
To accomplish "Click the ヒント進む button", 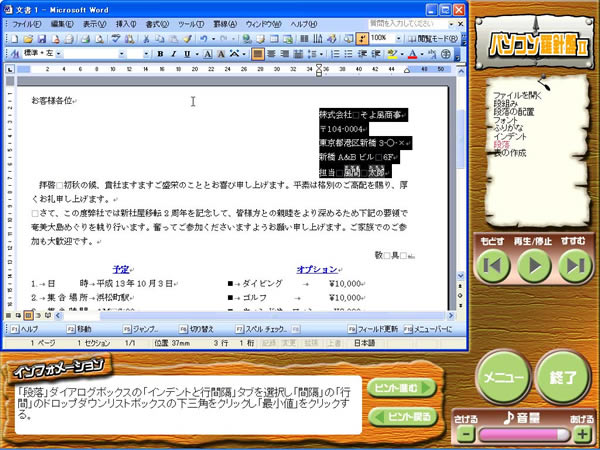I will pyautogui.click(x=402, y=388).
